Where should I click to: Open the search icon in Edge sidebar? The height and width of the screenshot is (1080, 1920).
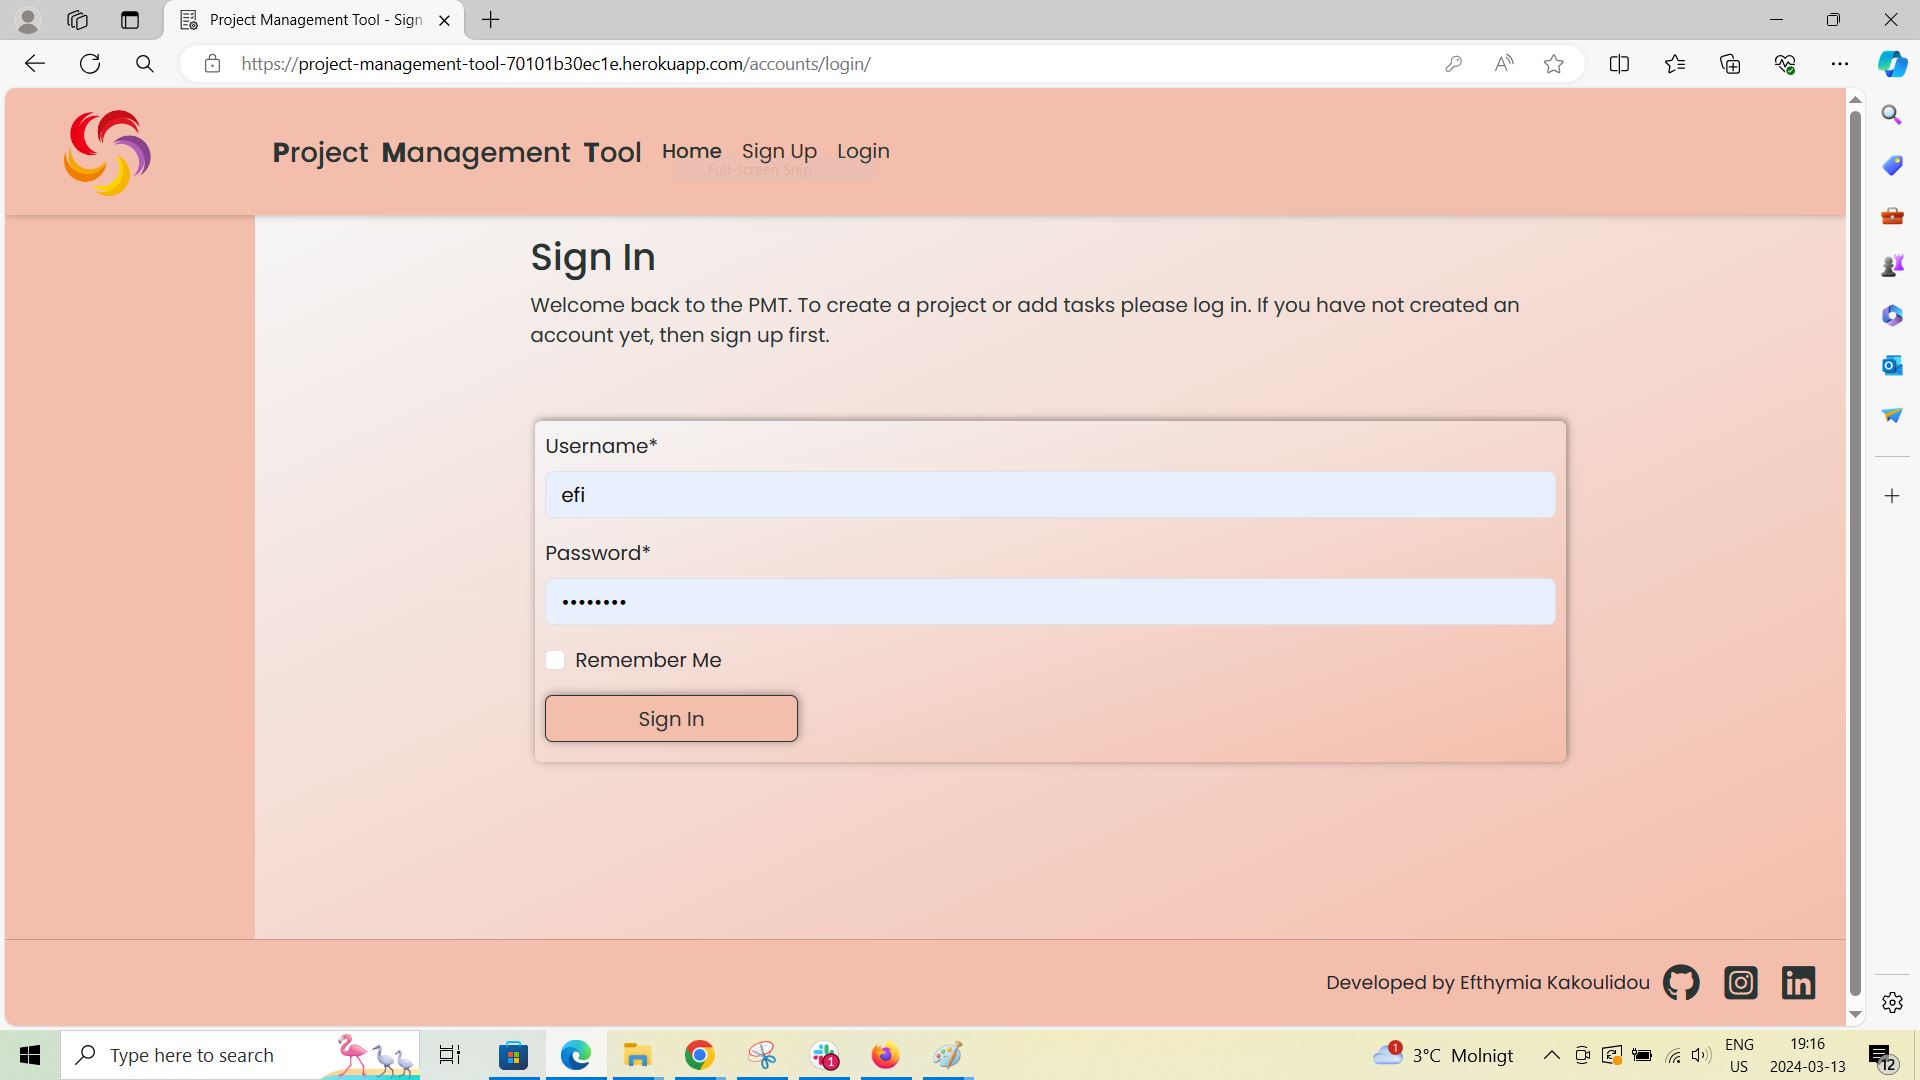click(x=1891, y=114)
